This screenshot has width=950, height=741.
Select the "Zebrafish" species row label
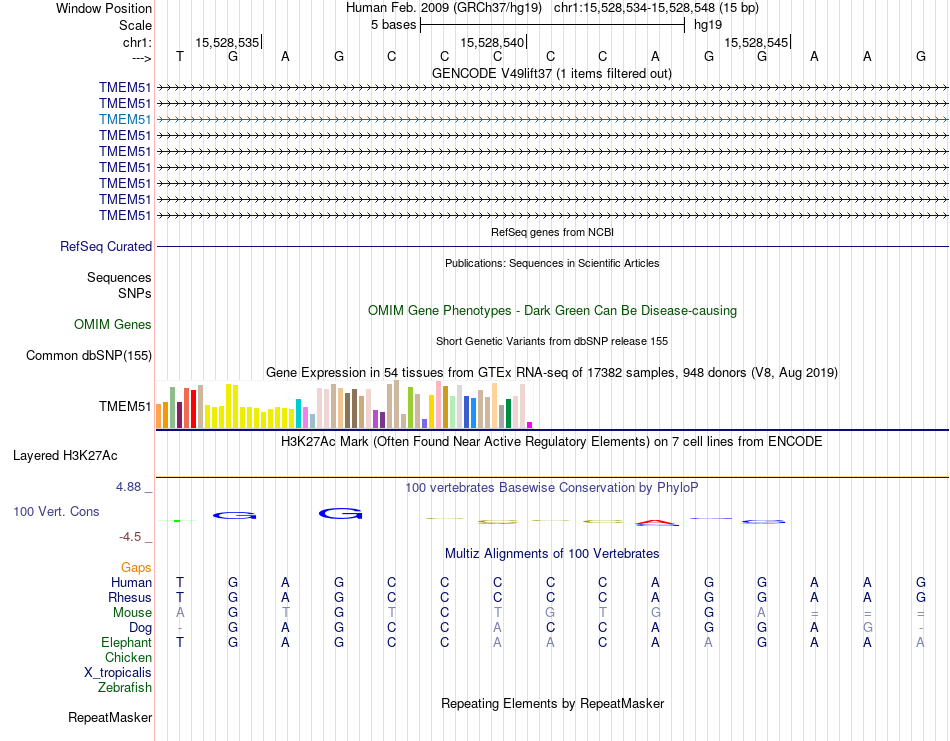(x=125, y=688)
